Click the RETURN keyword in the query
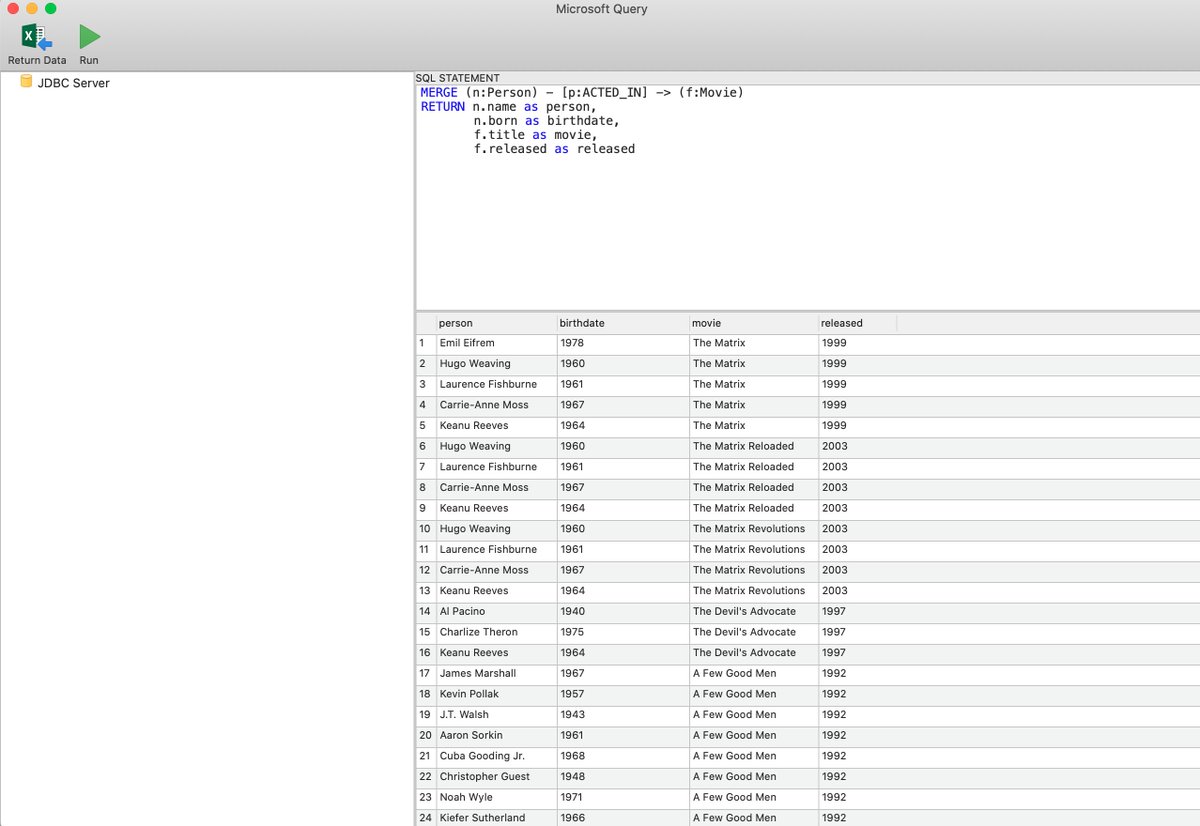Screen dimensions: 1200x826 443,106
